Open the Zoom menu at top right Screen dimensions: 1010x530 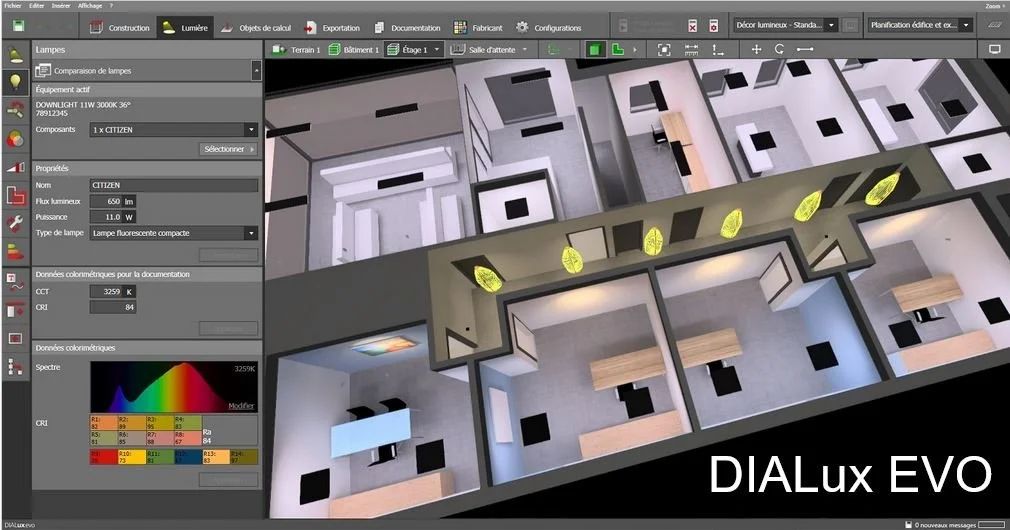994,6
